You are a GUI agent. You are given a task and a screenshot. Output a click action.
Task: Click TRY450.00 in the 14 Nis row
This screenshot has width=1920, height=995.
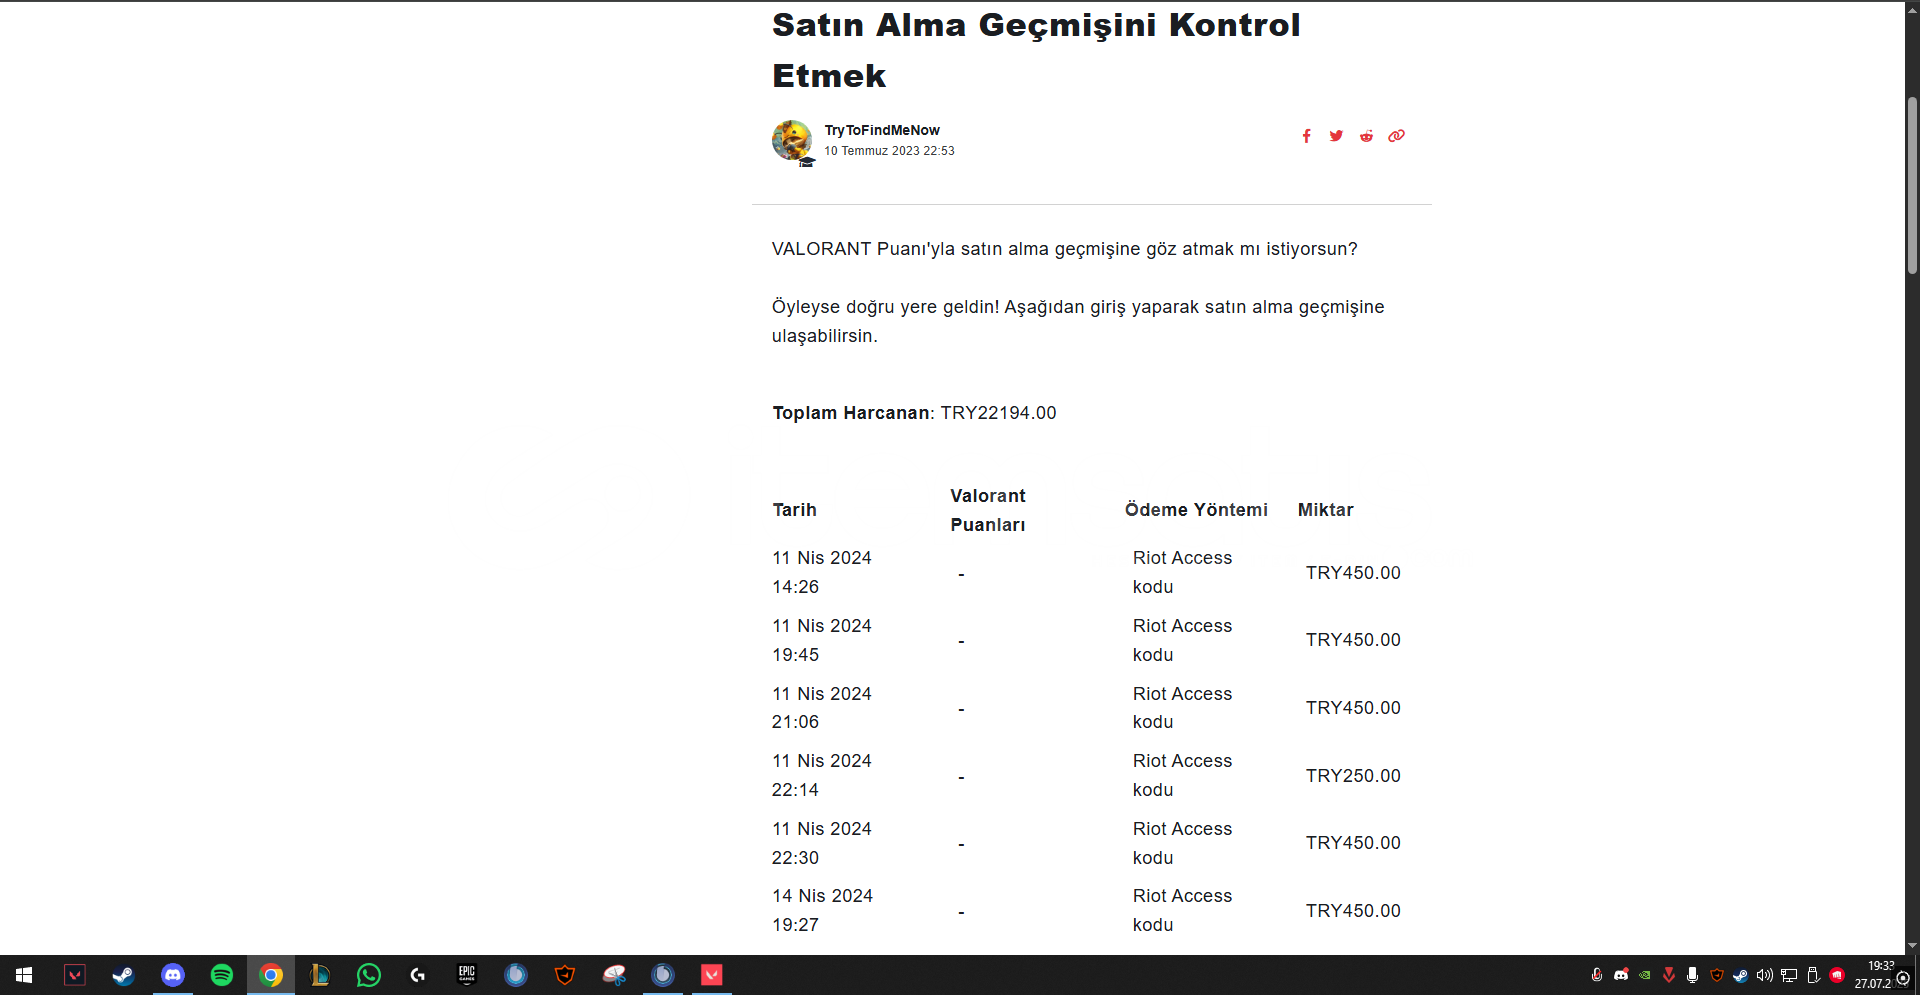(1353, 911)
